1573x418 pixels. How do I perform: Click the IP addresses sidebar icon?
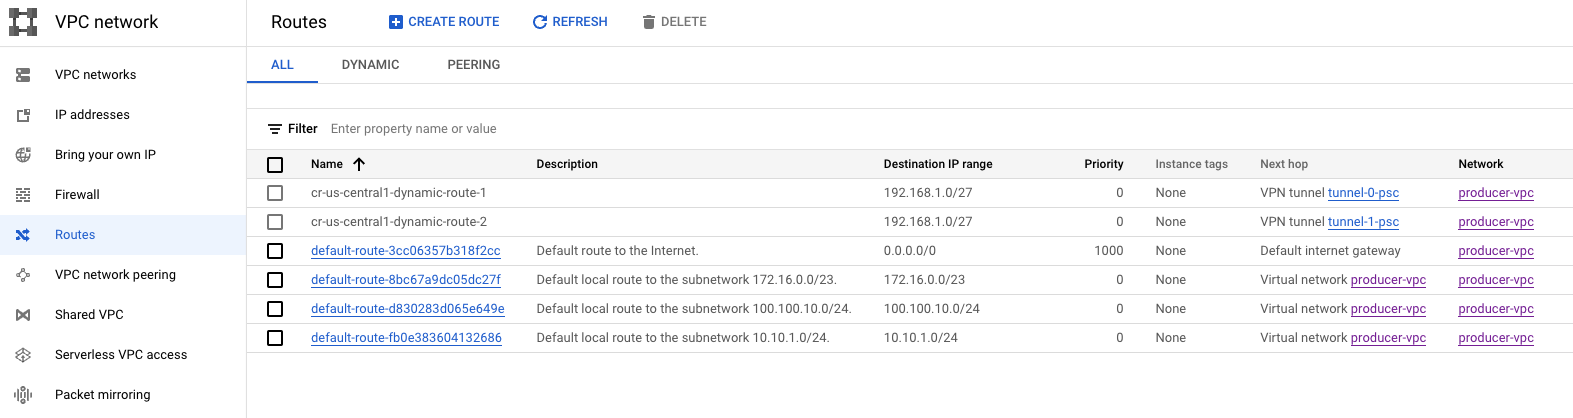23,115
